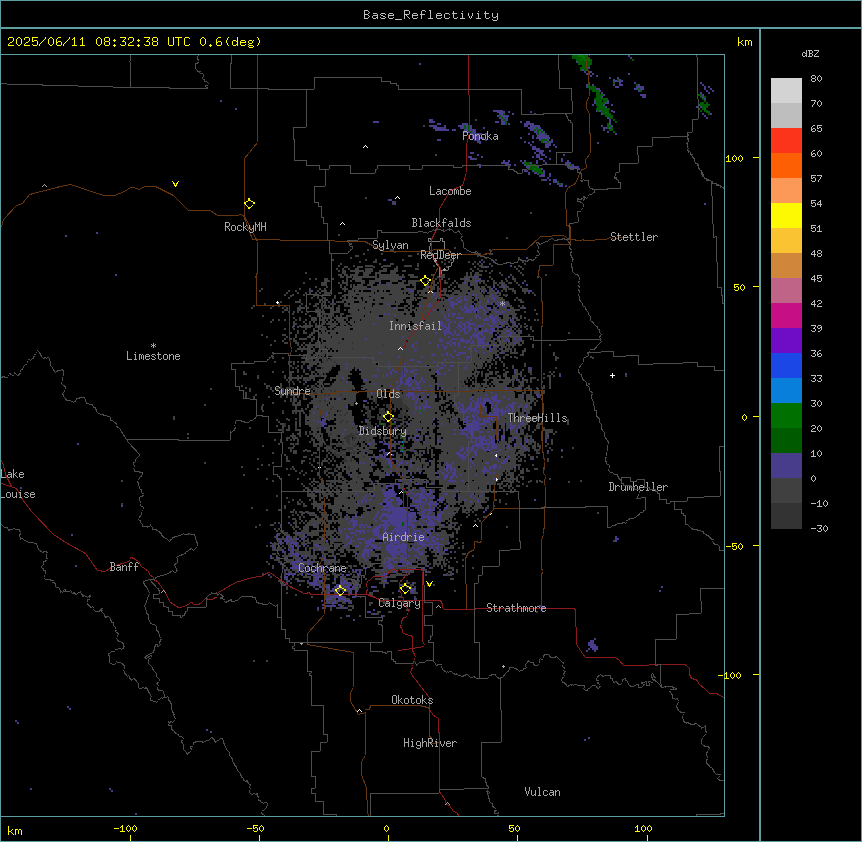Click the 2025/06/11 08:32:38 UTC timestamp
The height and width of the screenshot is (842, 862).
pyautogui.click(x=99, y=42)
